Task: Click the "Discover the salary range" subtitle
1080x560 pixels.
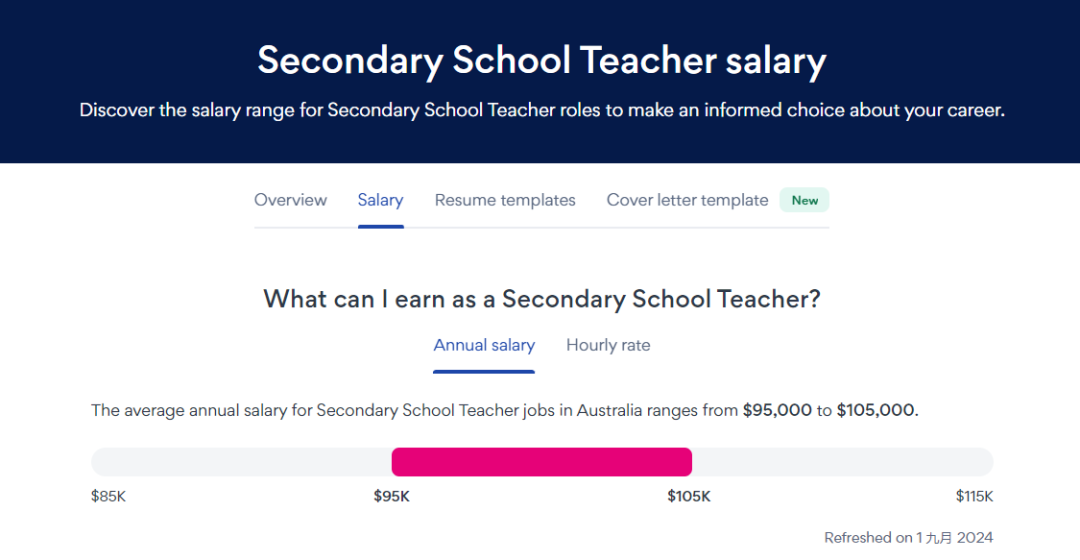Action: pyautogui.click(x=541, y=109)
